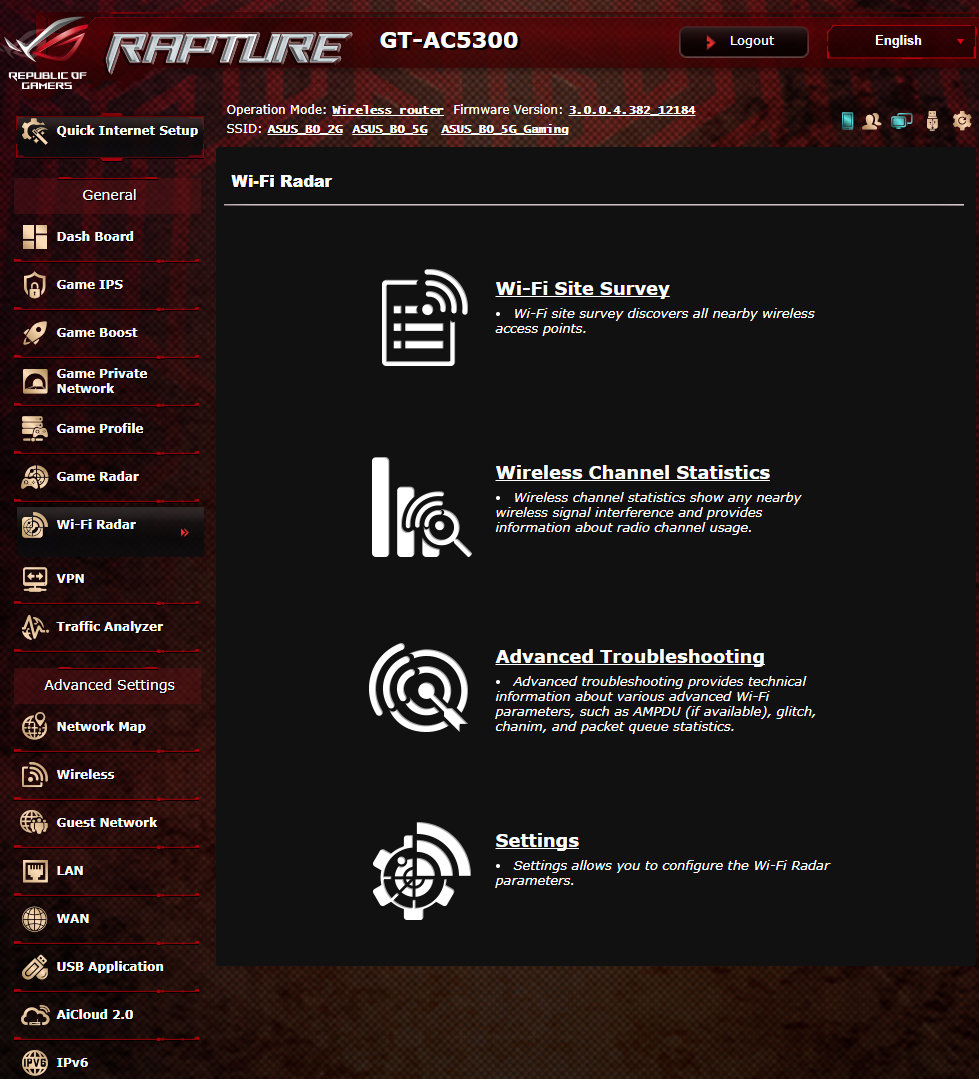The image size is (979, 1079).
Task: Open the Game Radar label
Action: (x=98, y=477)
